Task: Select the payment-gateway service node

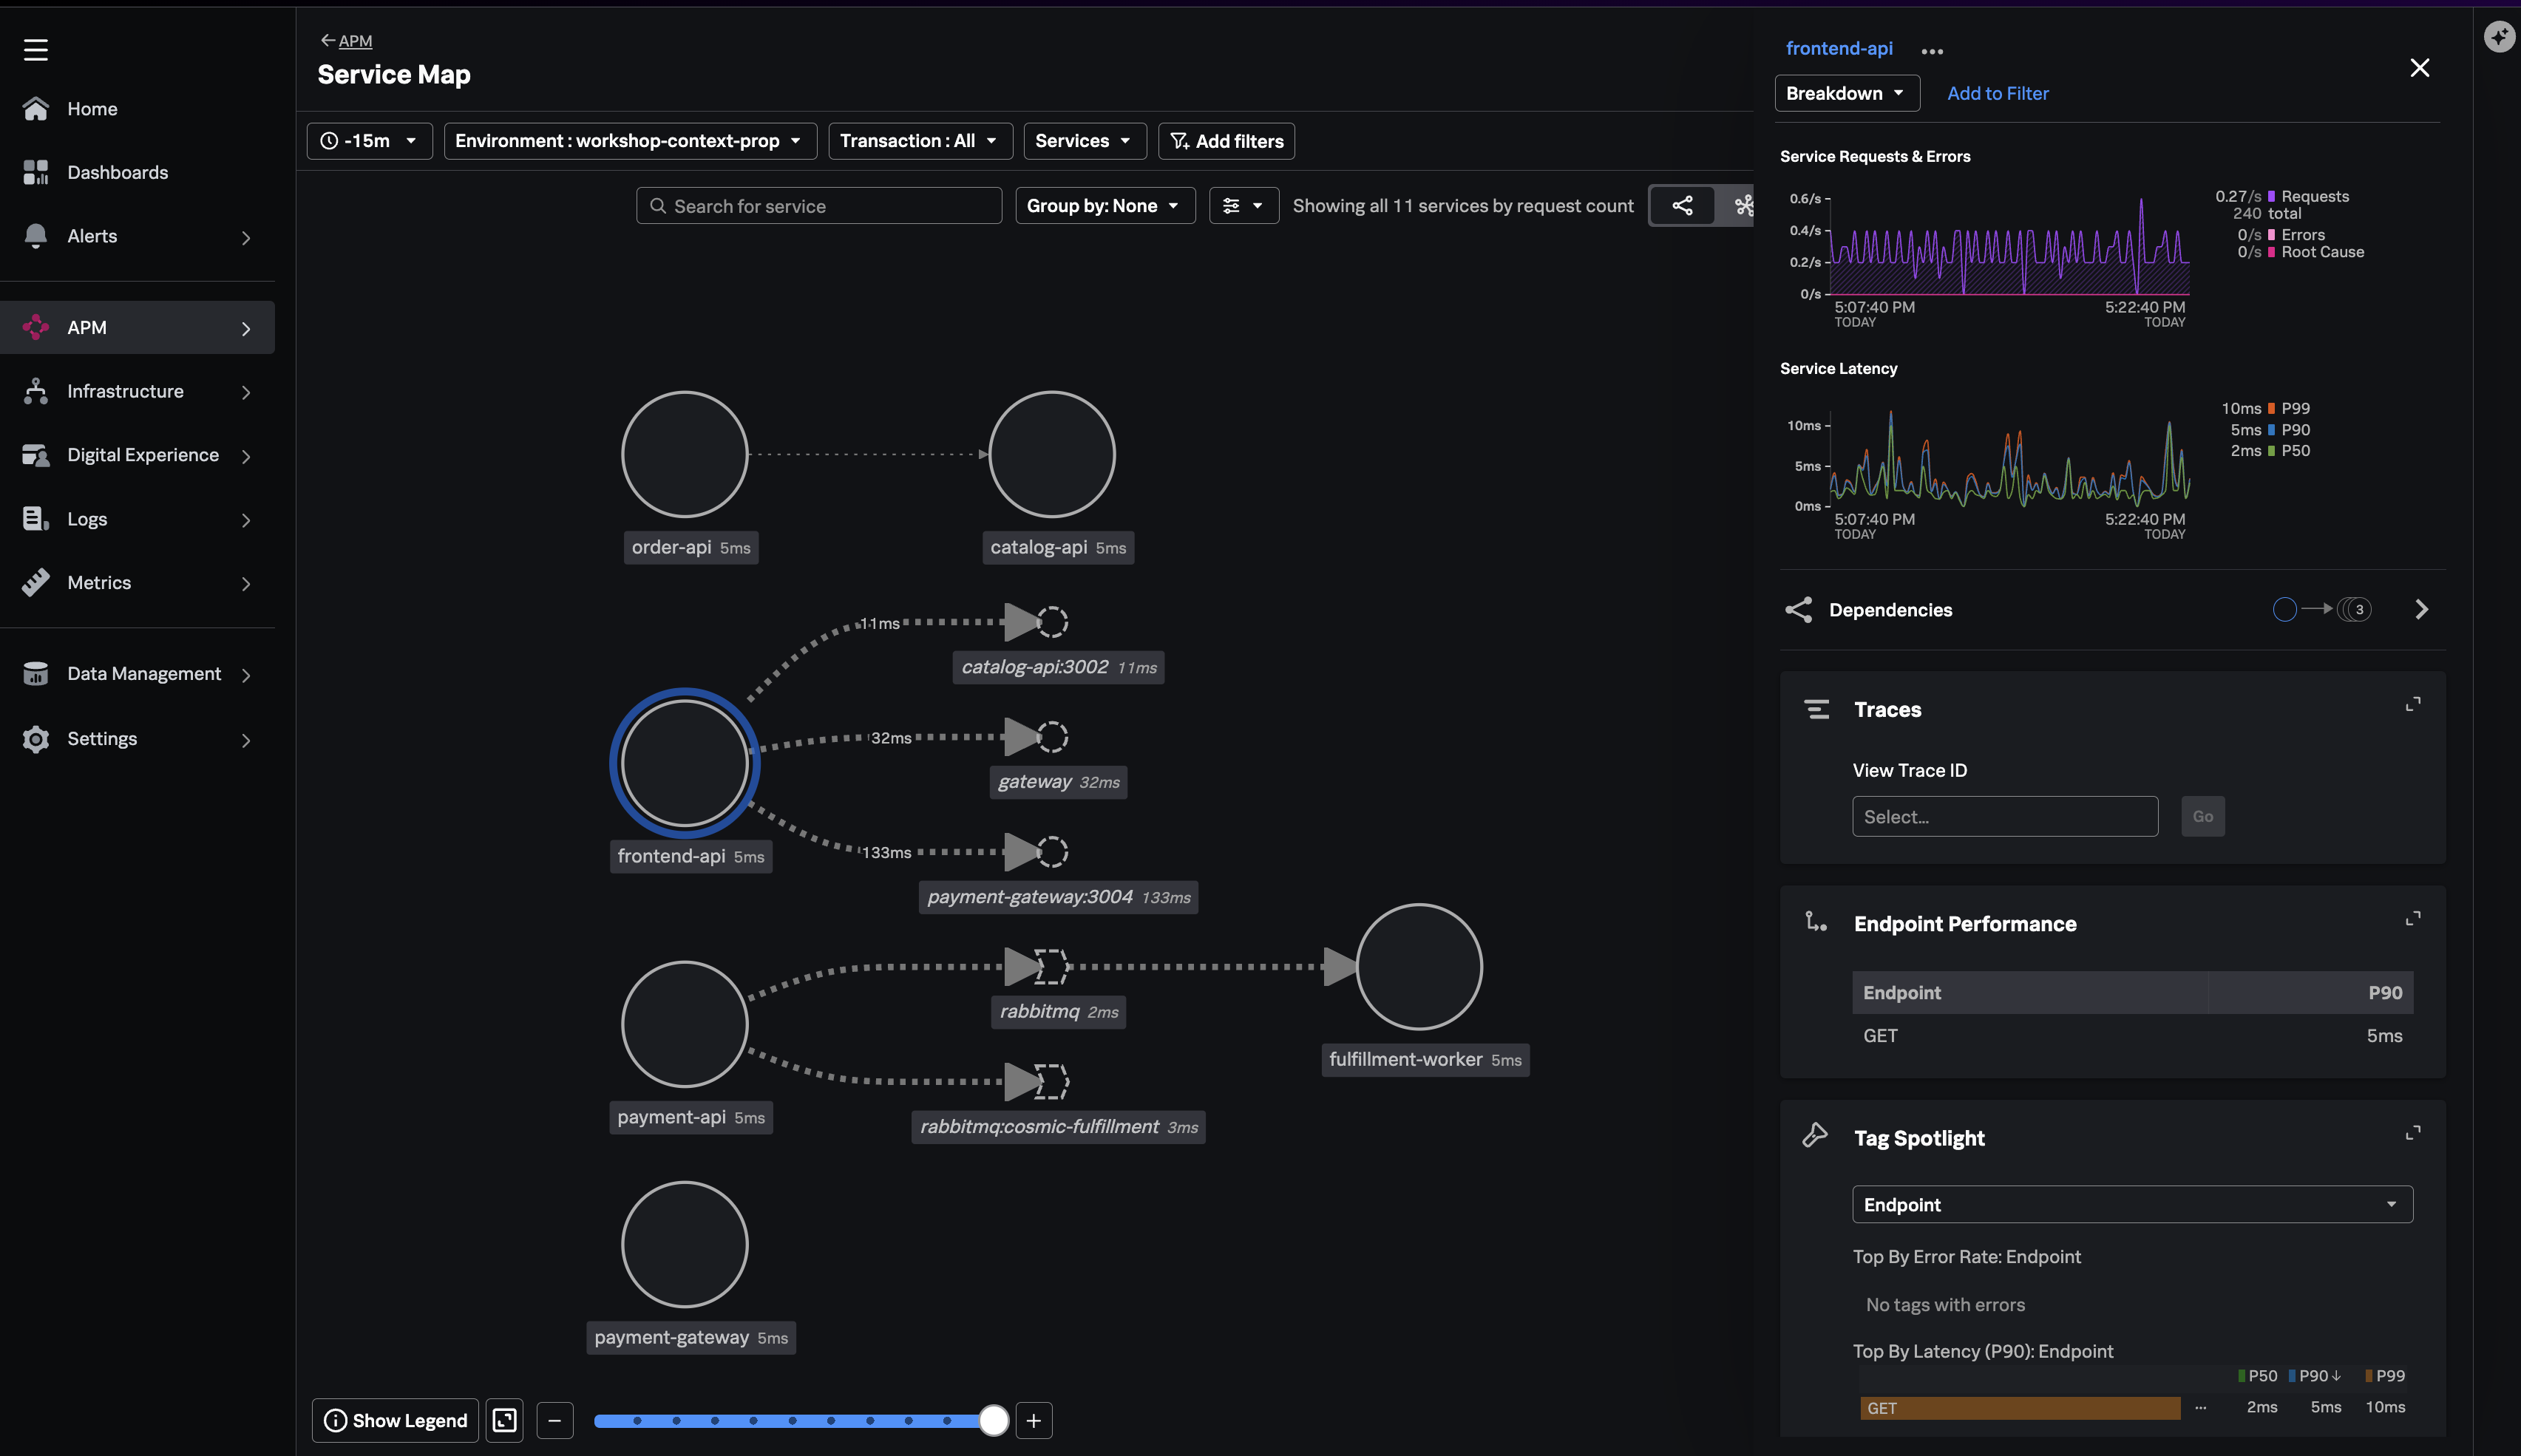Action: (685, 1245)
